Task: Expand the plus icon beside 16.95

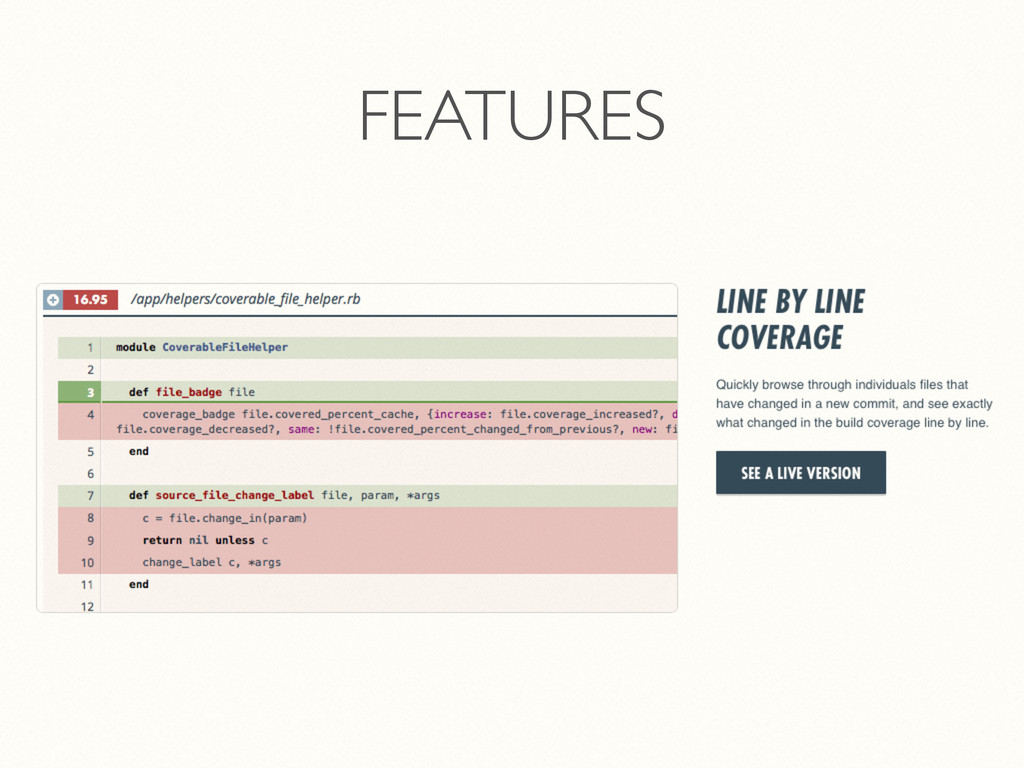Action: [x=54, y=300]
